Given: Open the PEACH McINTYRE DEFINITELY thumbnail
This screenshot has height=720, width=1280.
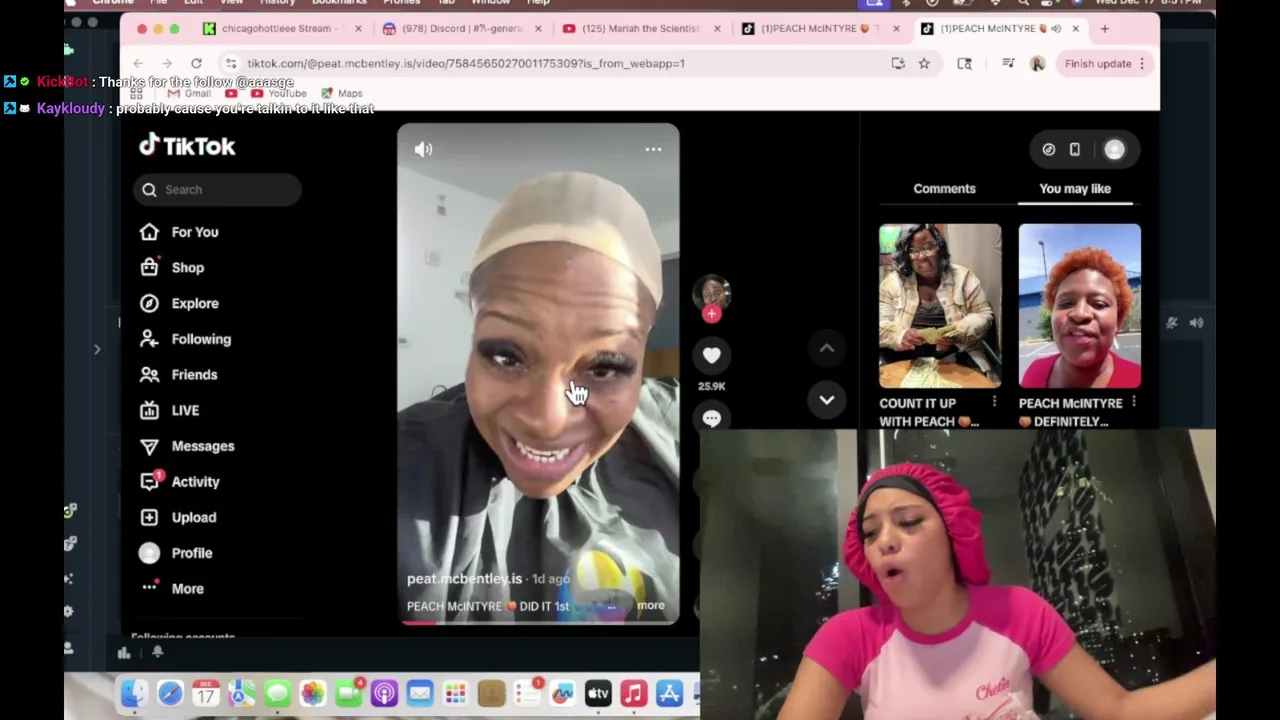Looking at the screenshot, I should click(1079, 306).
